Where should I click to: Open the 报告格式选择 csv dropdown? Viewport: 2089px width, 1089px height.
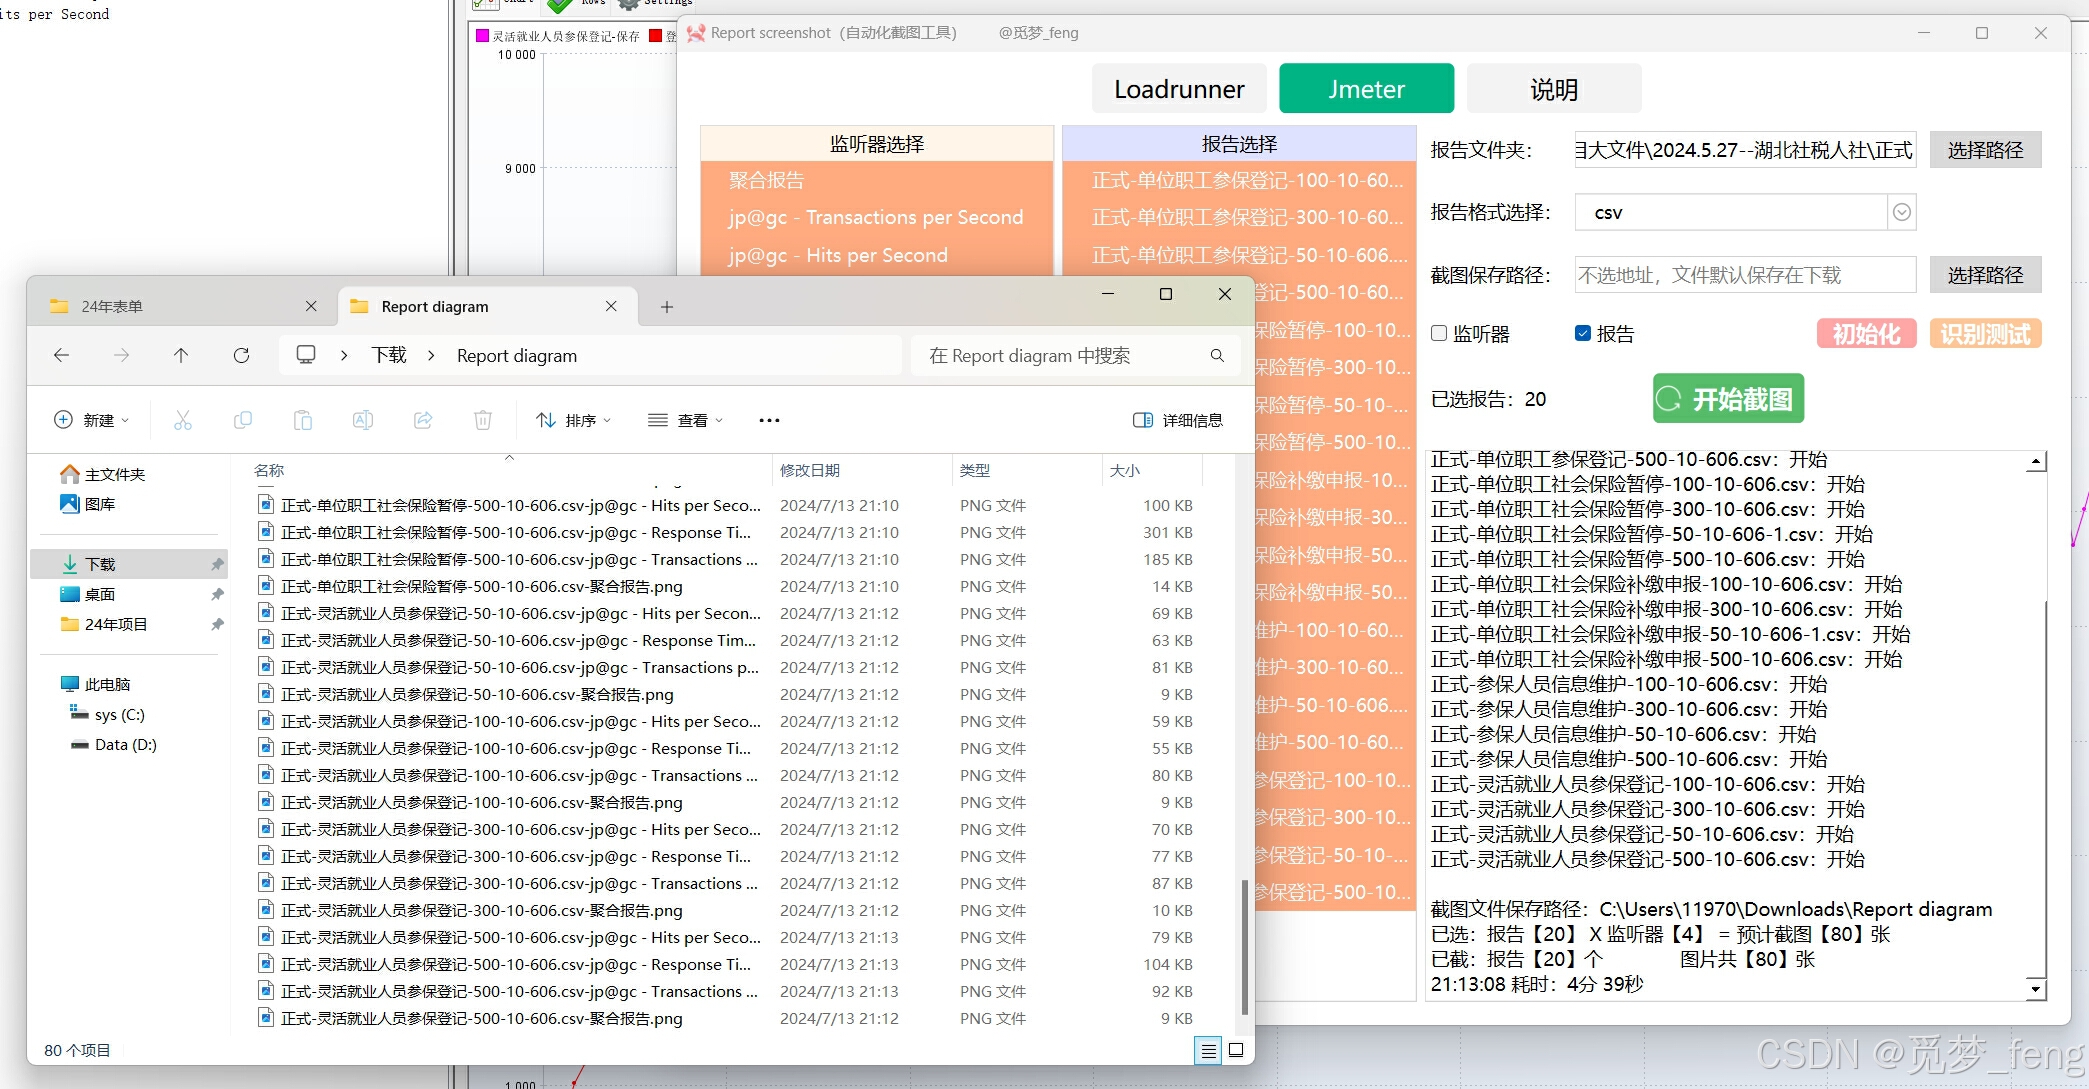click(x=1901, y=212)
